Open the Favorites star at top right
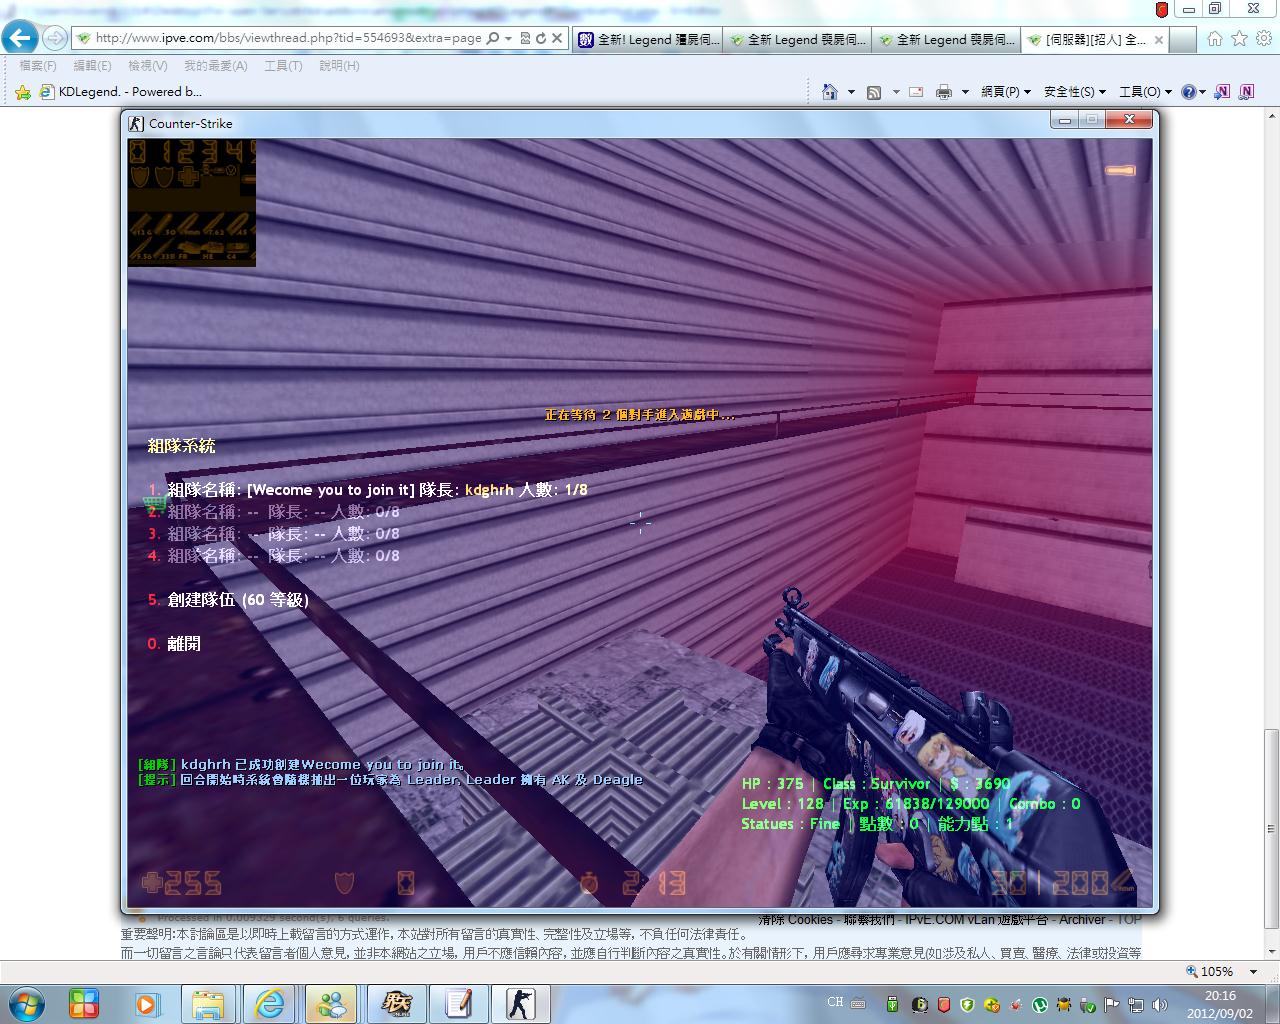The height and width of the screenshot is (1024, 1280). (1239, 39)
